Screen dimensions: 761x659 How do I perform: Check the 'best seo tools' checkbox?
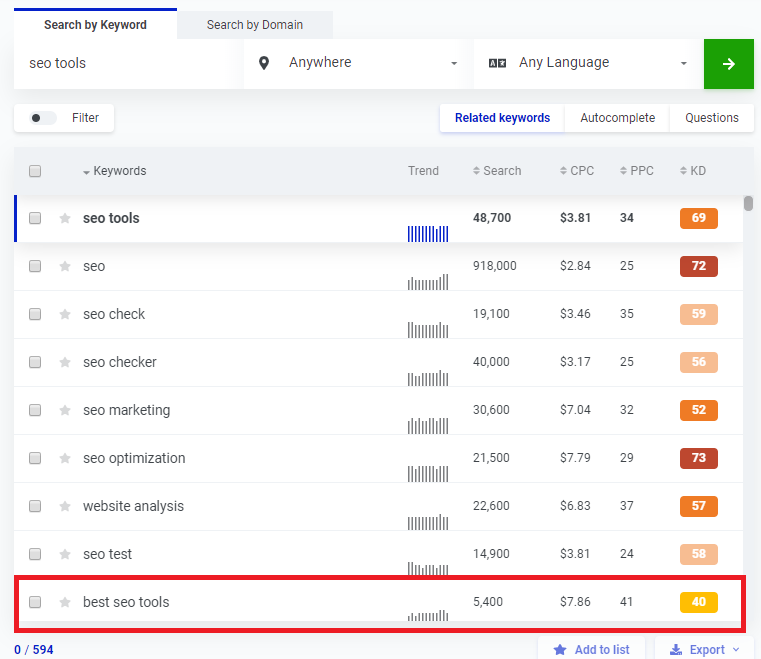tap(35, 602)
